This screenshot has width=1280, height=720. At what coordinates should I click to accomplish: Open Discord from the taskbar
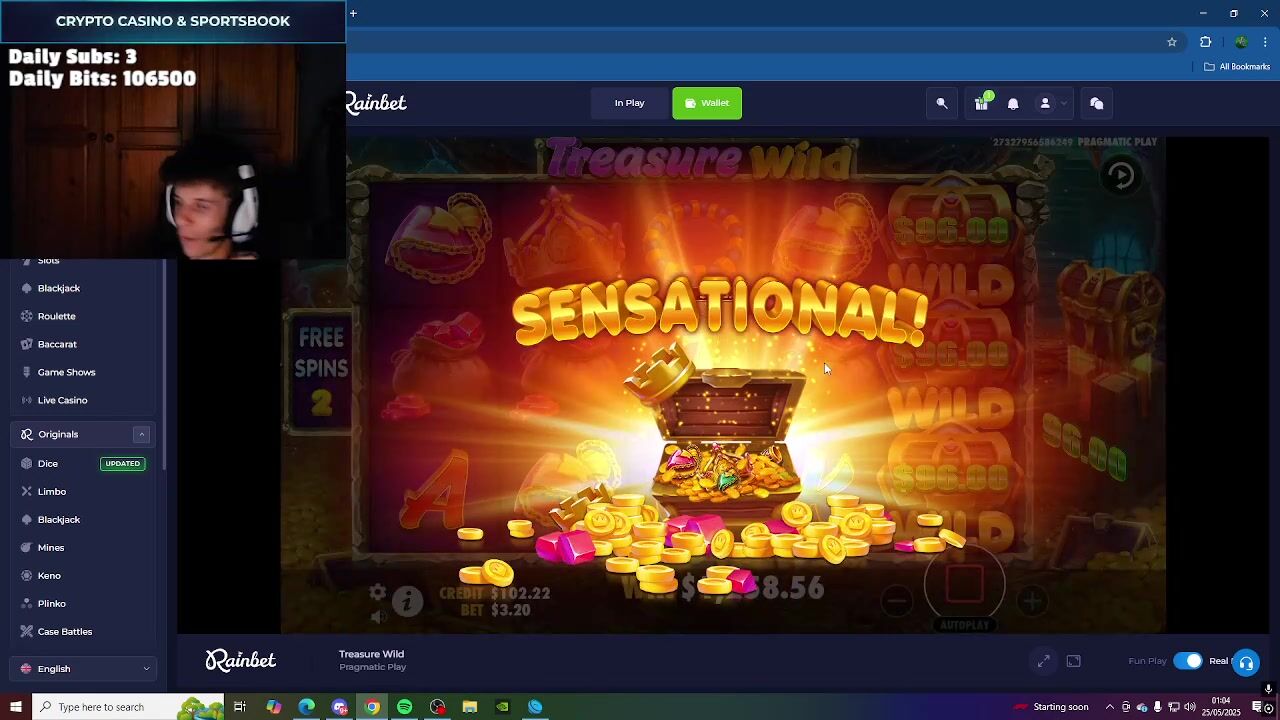(339, 707)
